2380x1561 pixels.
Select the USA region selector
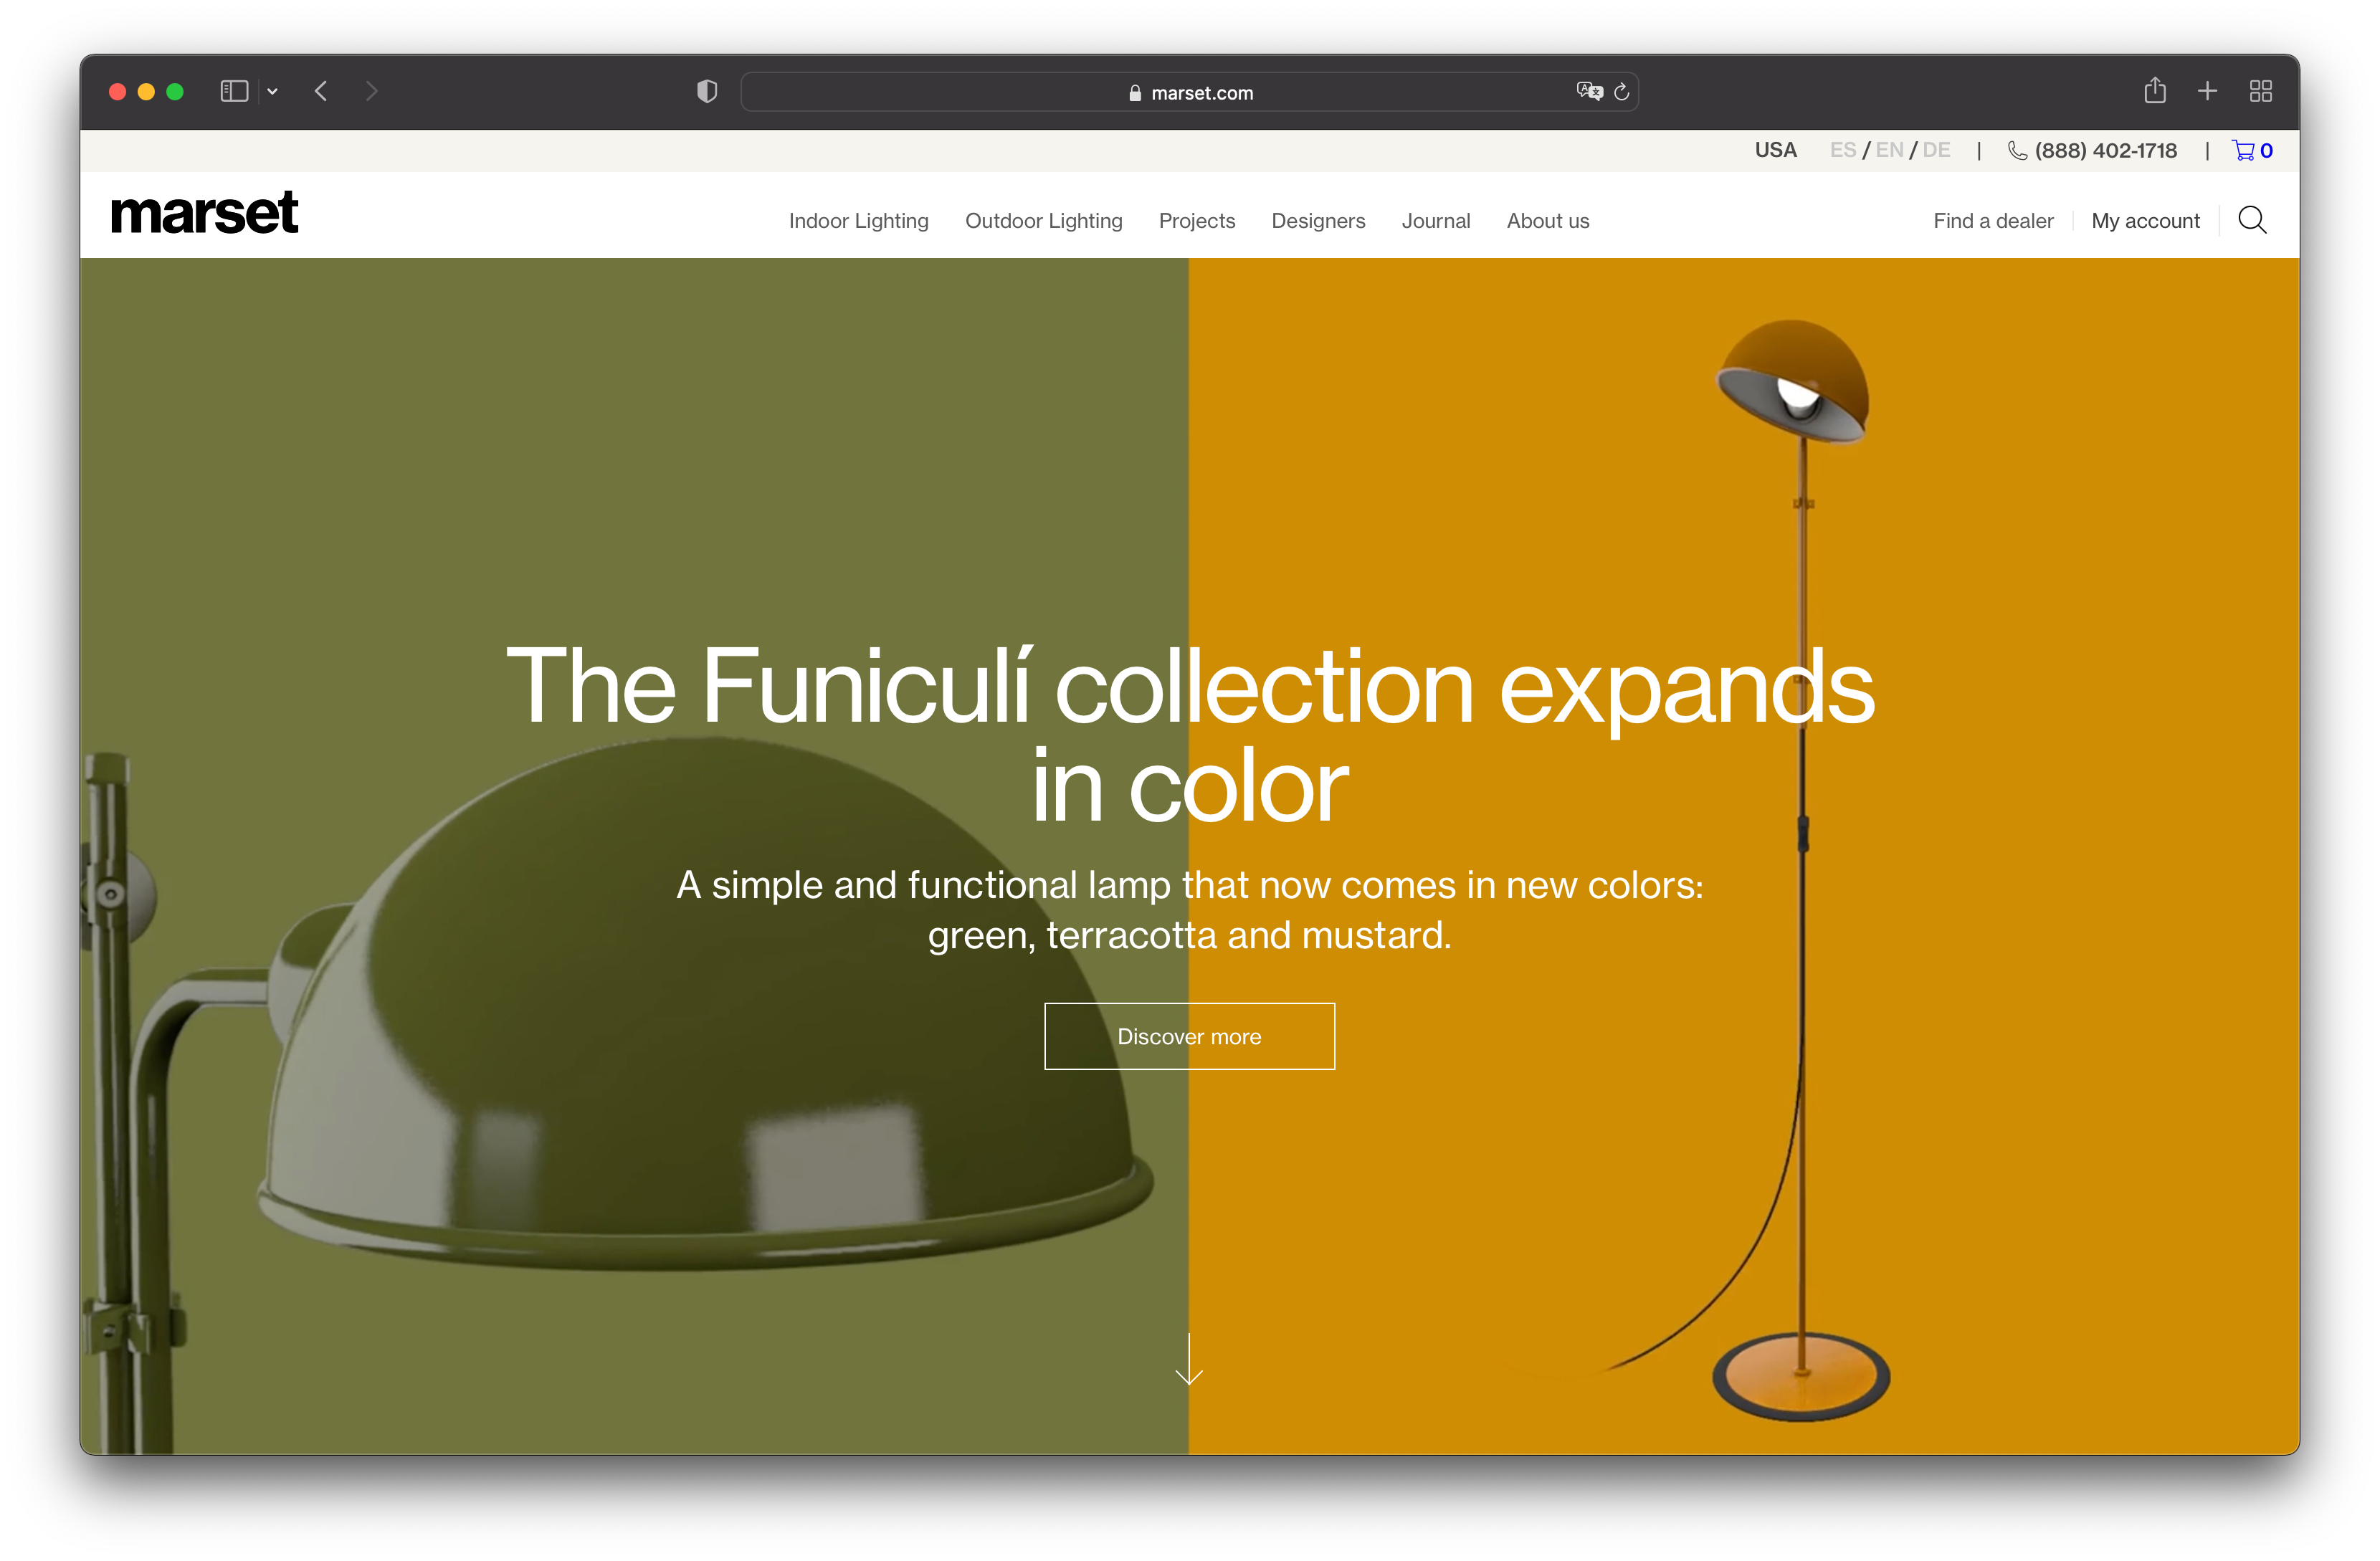[x=1775, y=150]
